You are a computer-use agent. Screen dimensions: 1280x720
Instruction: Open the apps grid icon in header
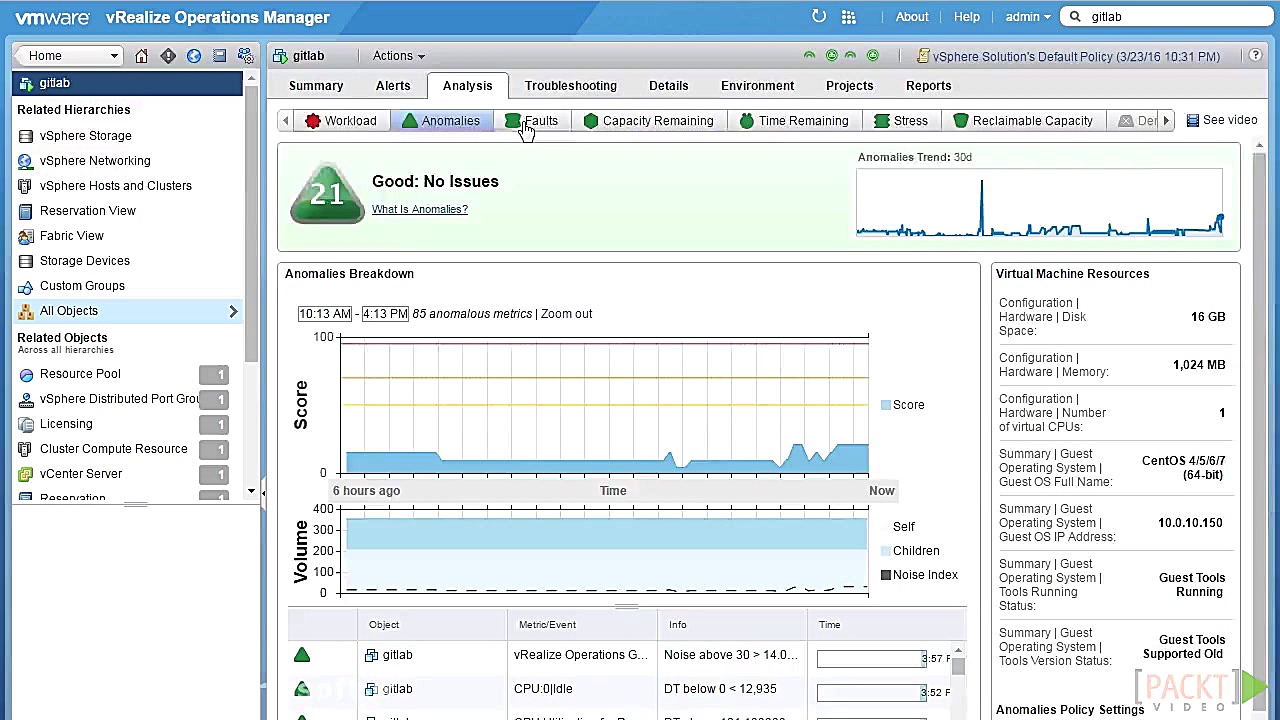click(849, 17)
